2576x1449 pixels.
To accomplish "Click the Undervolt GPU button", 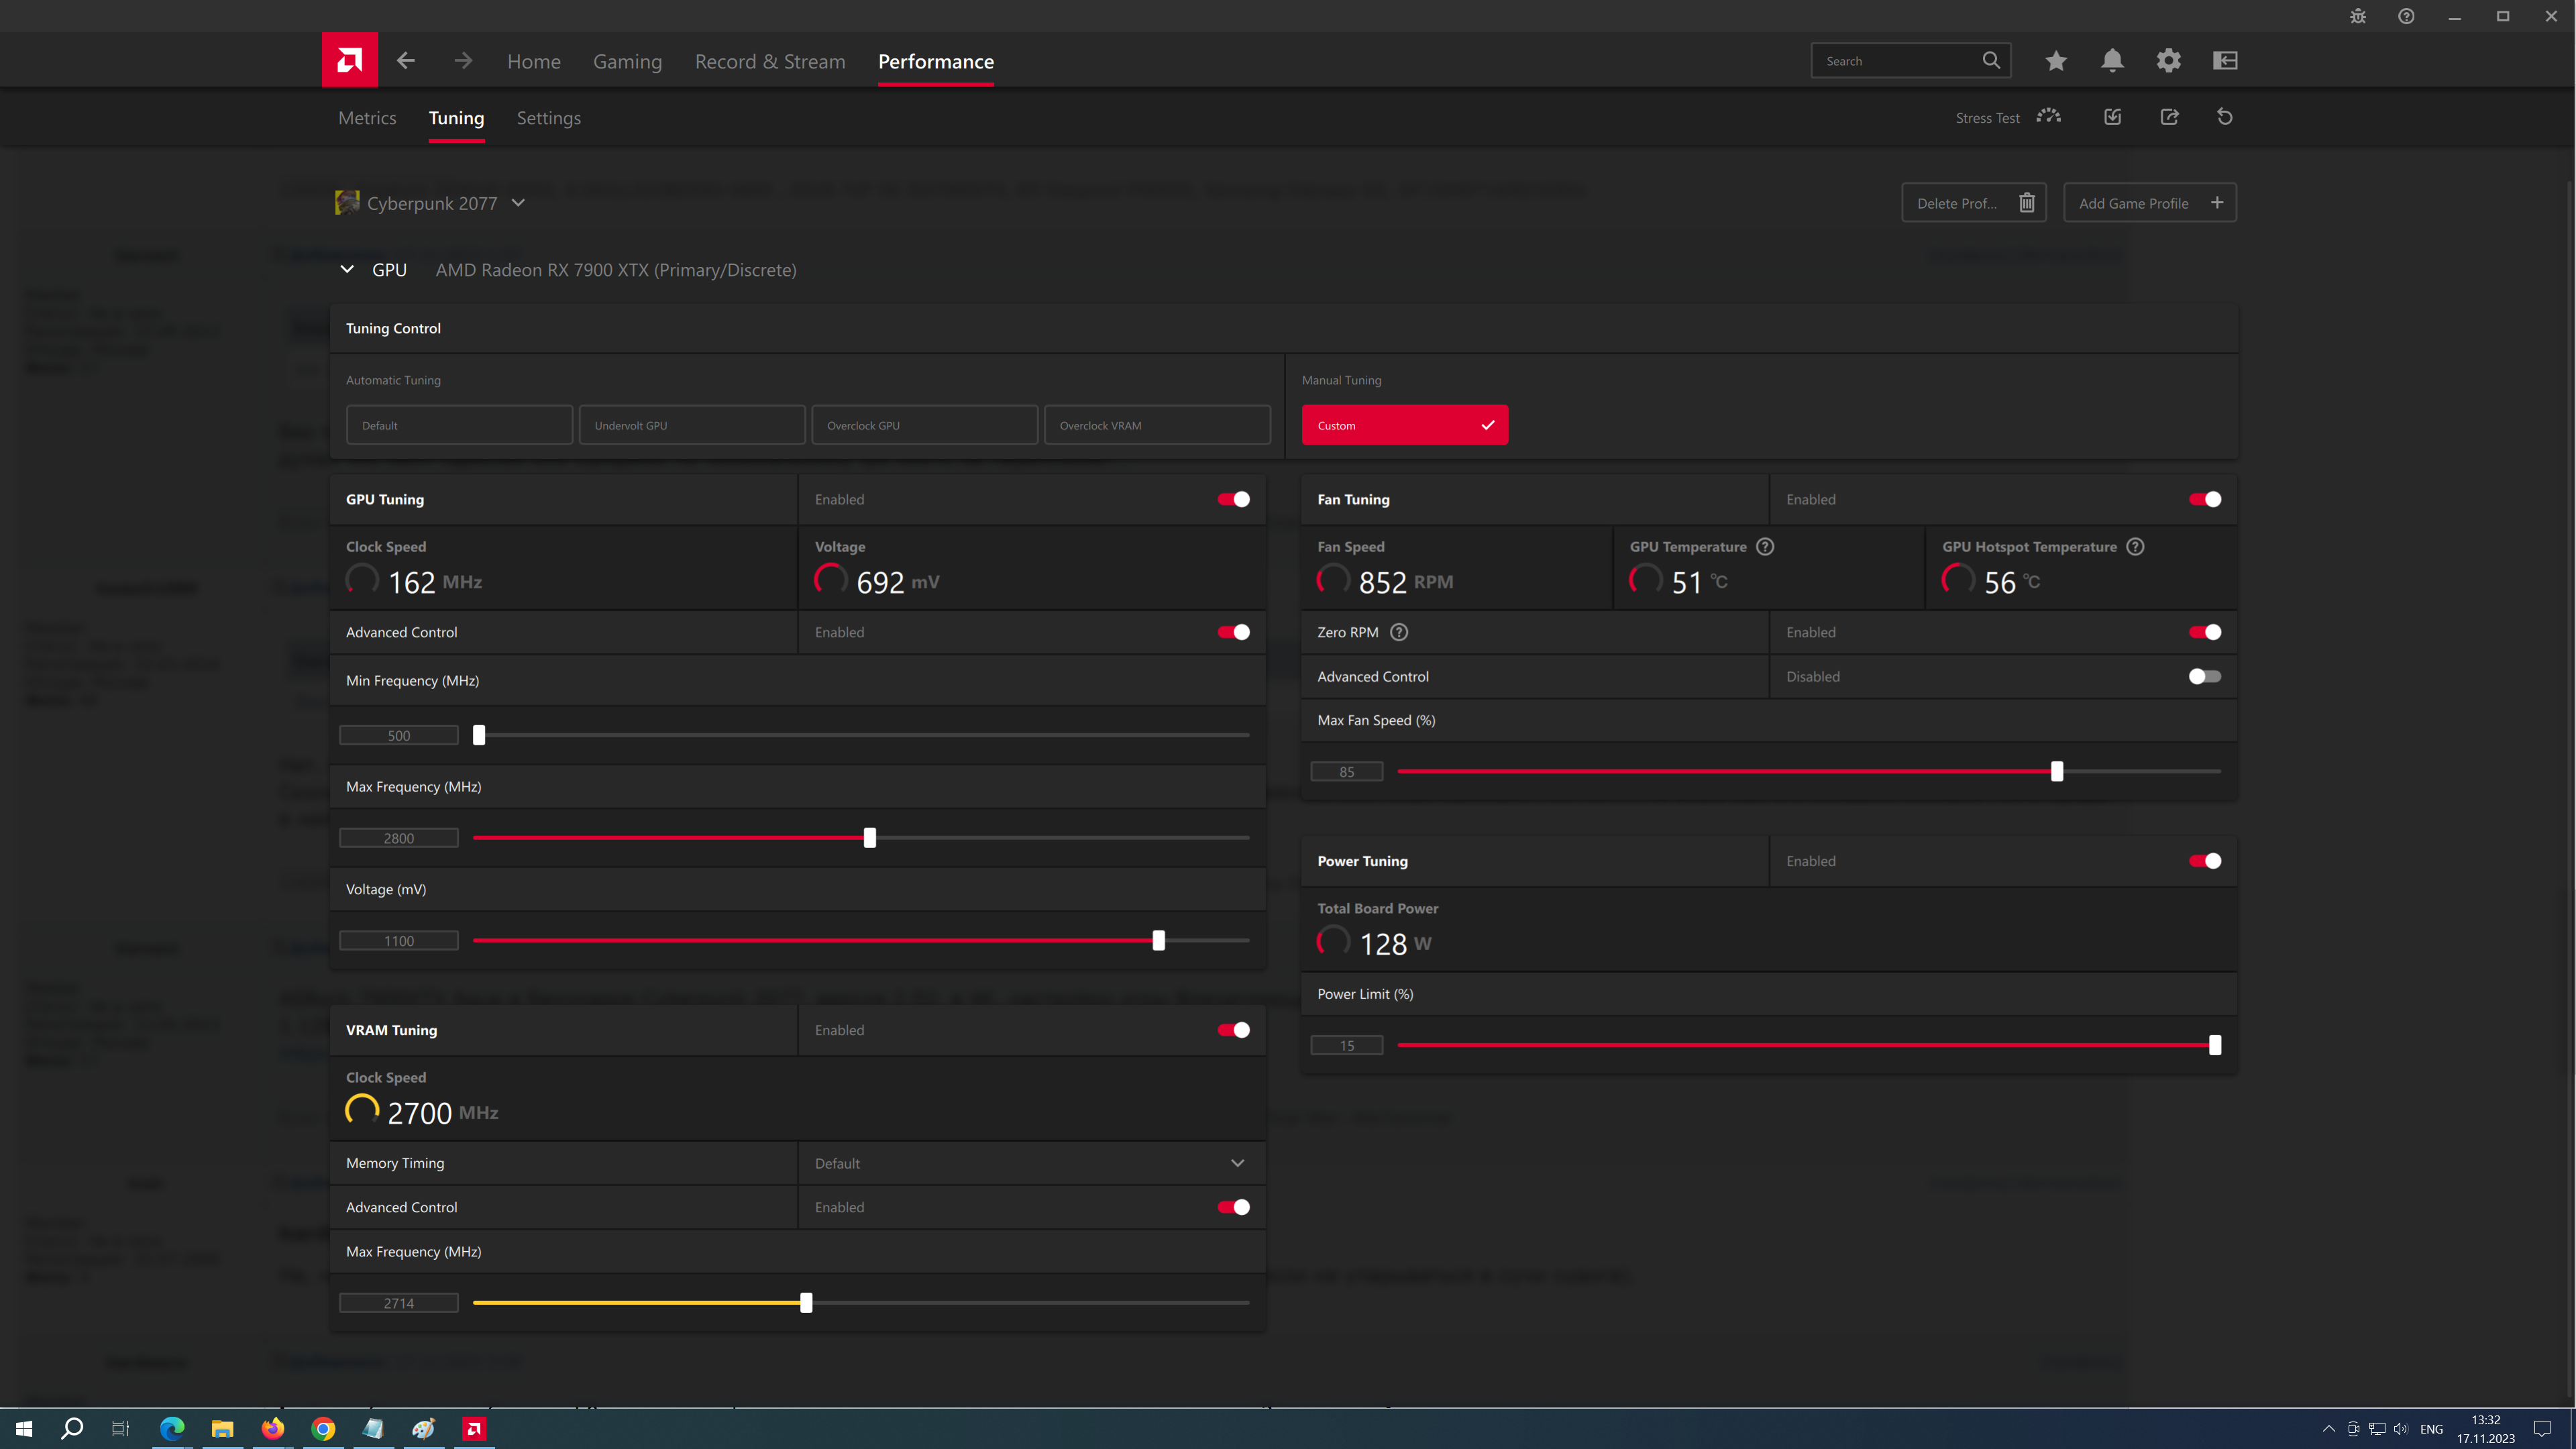I will [692, 425].
